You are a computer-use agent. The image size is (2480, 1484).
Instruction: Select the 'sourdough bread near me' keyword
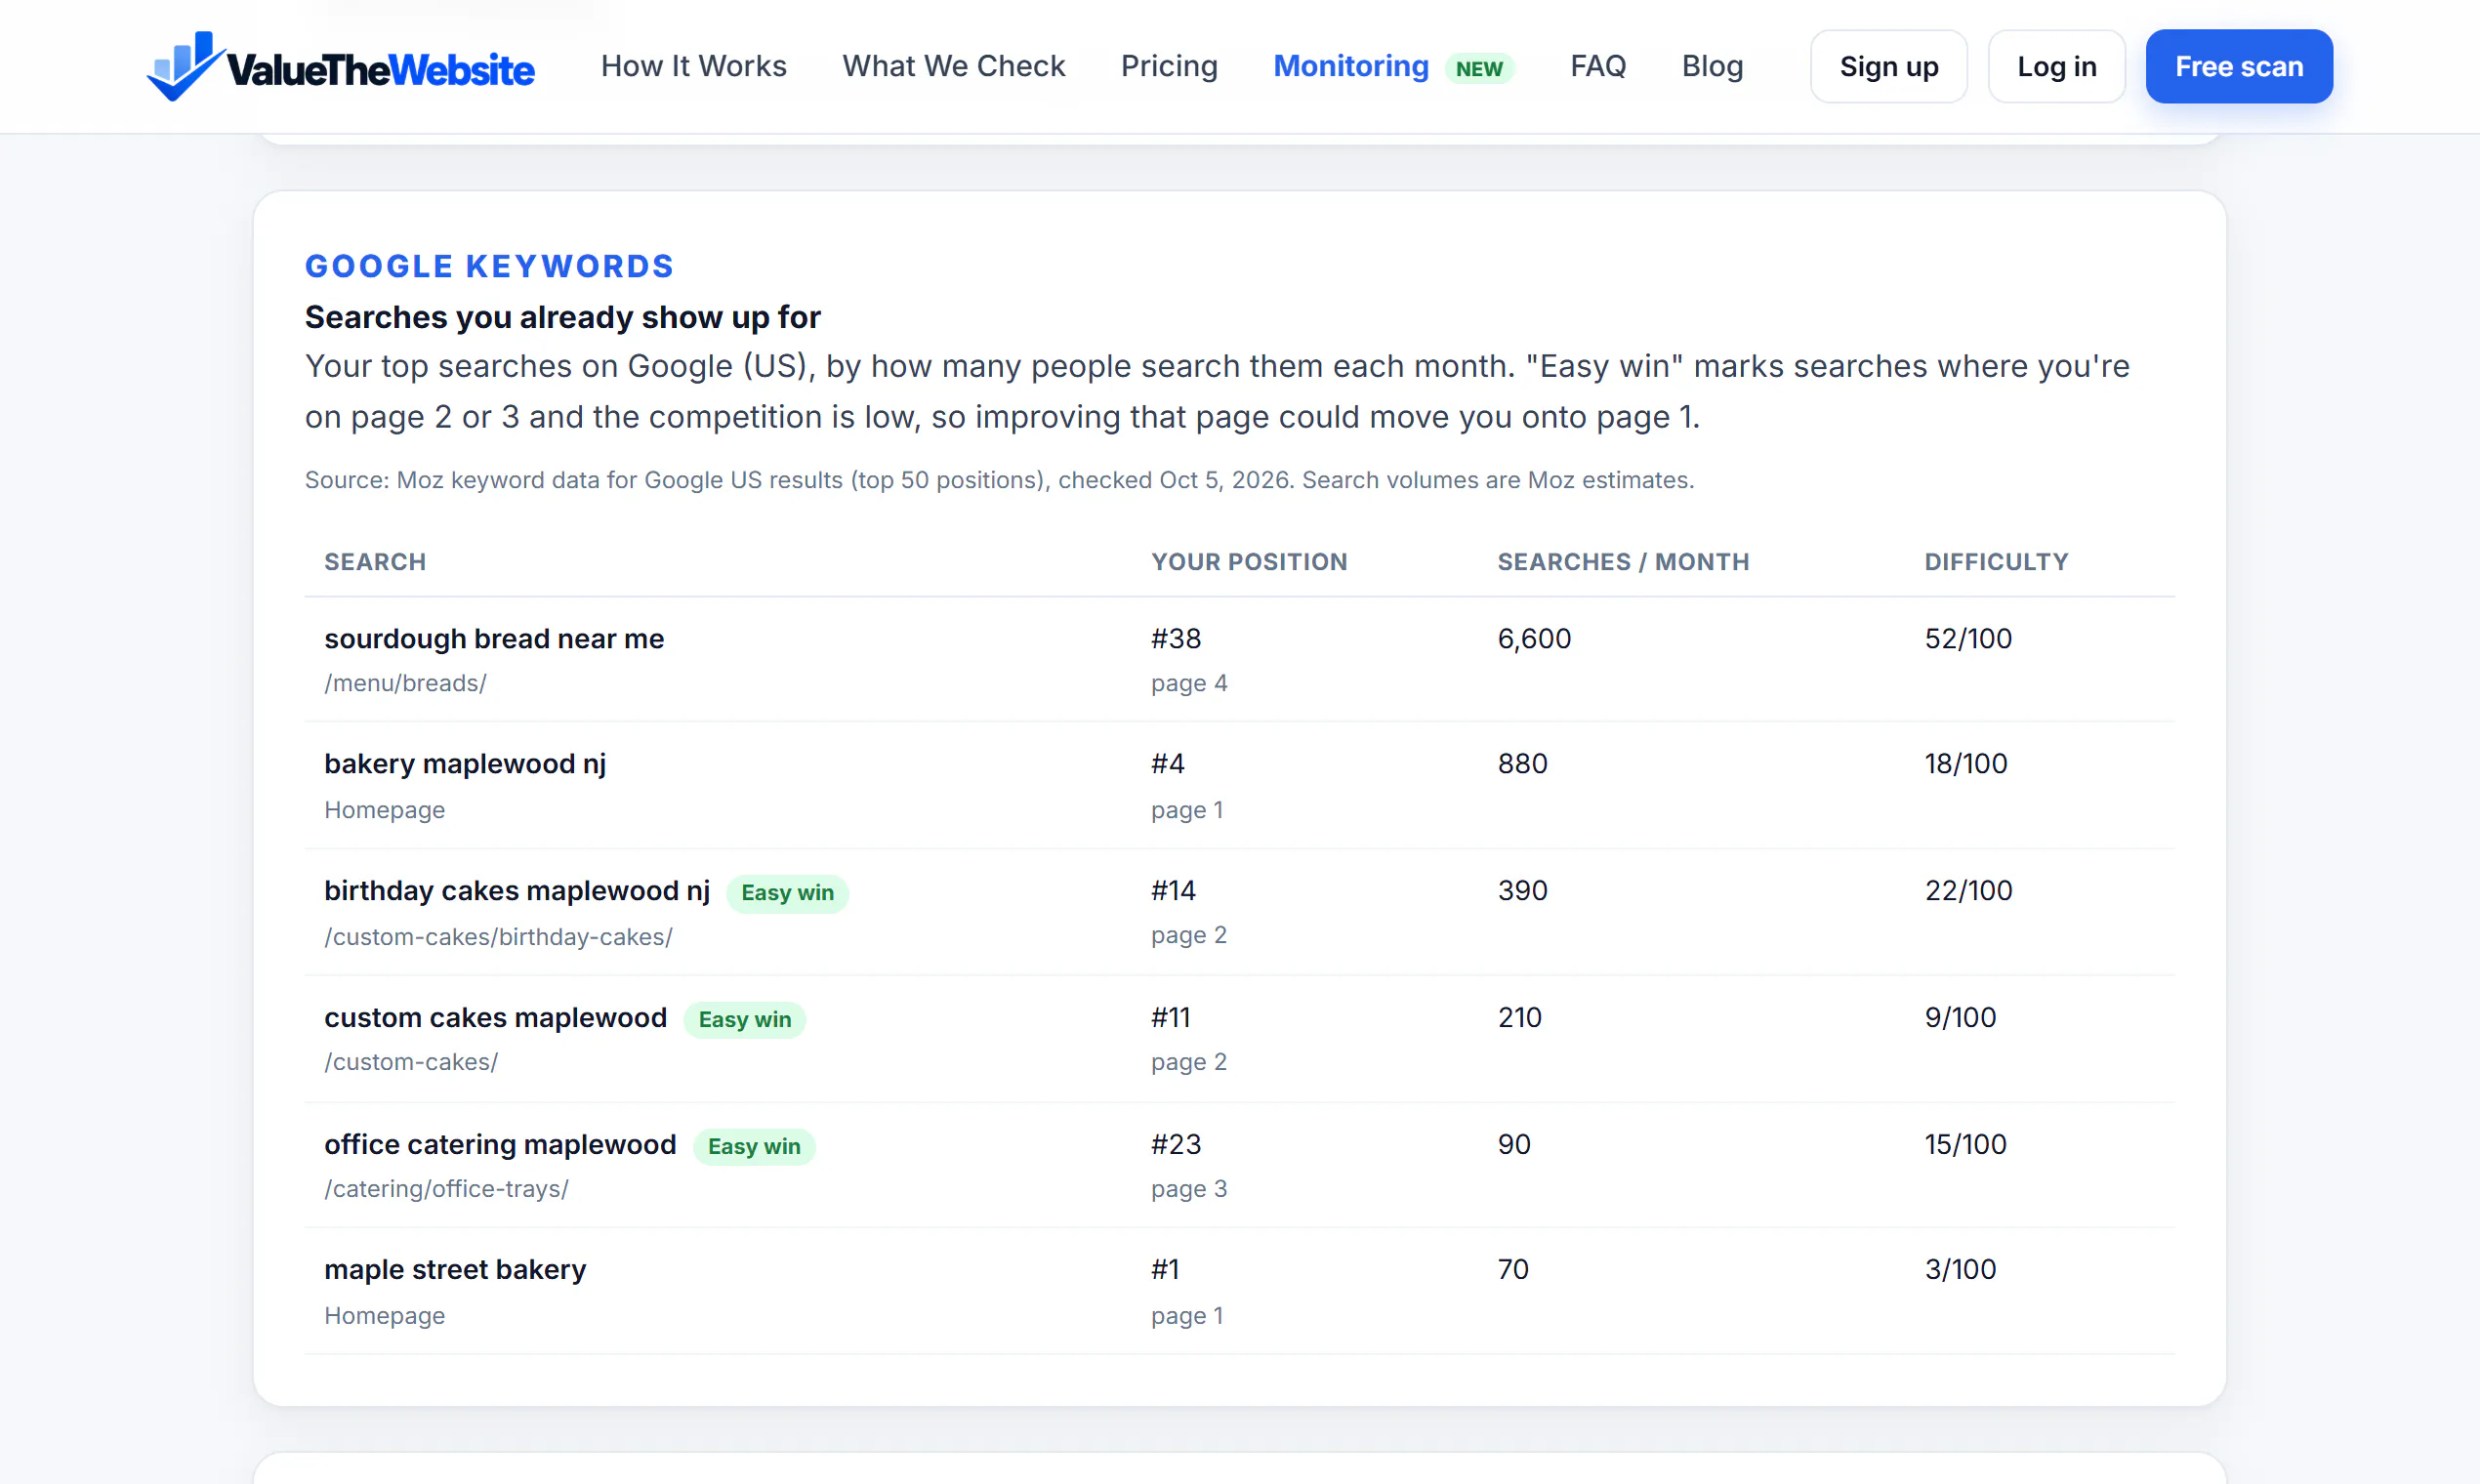[494, 638]
